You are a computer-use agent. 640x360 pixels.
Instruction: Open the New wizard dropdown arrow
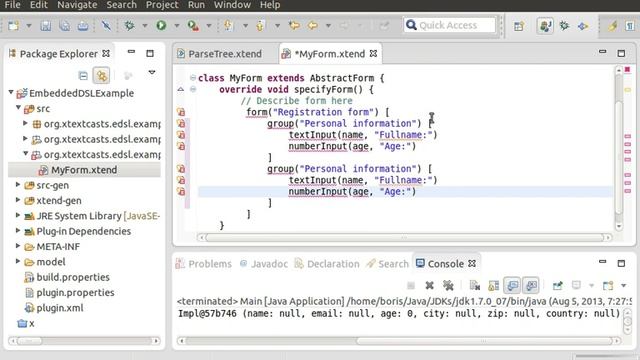point(29,26)
